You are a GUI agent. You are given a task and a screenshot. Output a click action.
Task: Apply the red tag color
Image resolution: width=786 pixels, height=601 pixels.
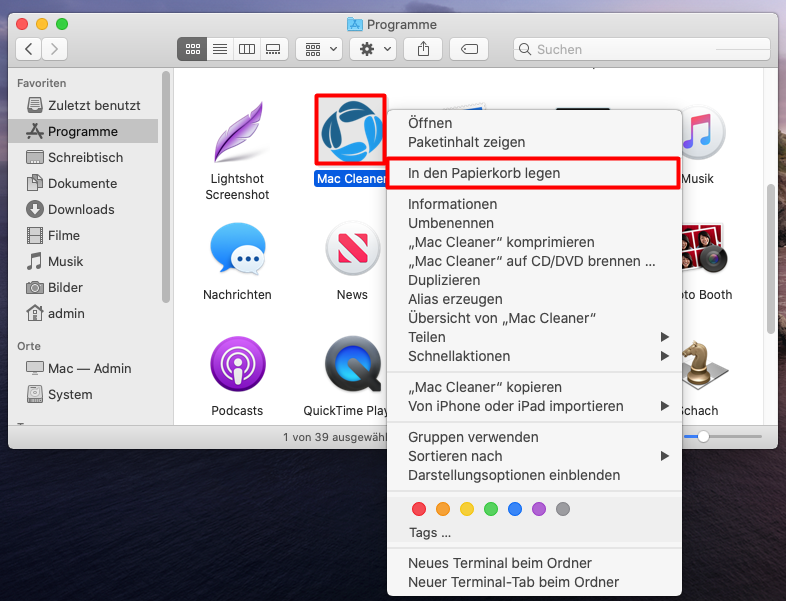(x=419, y=509)
